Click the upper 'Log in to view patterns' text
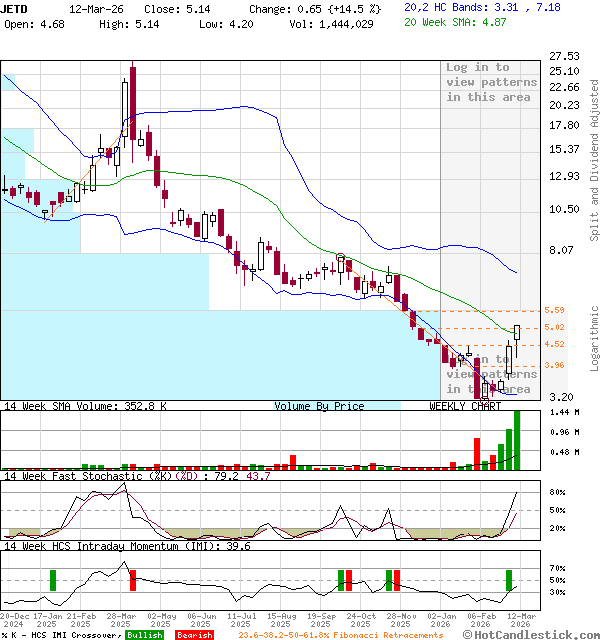Viewport: 600px width, 640px height. pyautogui.click(x=491, y=82)
